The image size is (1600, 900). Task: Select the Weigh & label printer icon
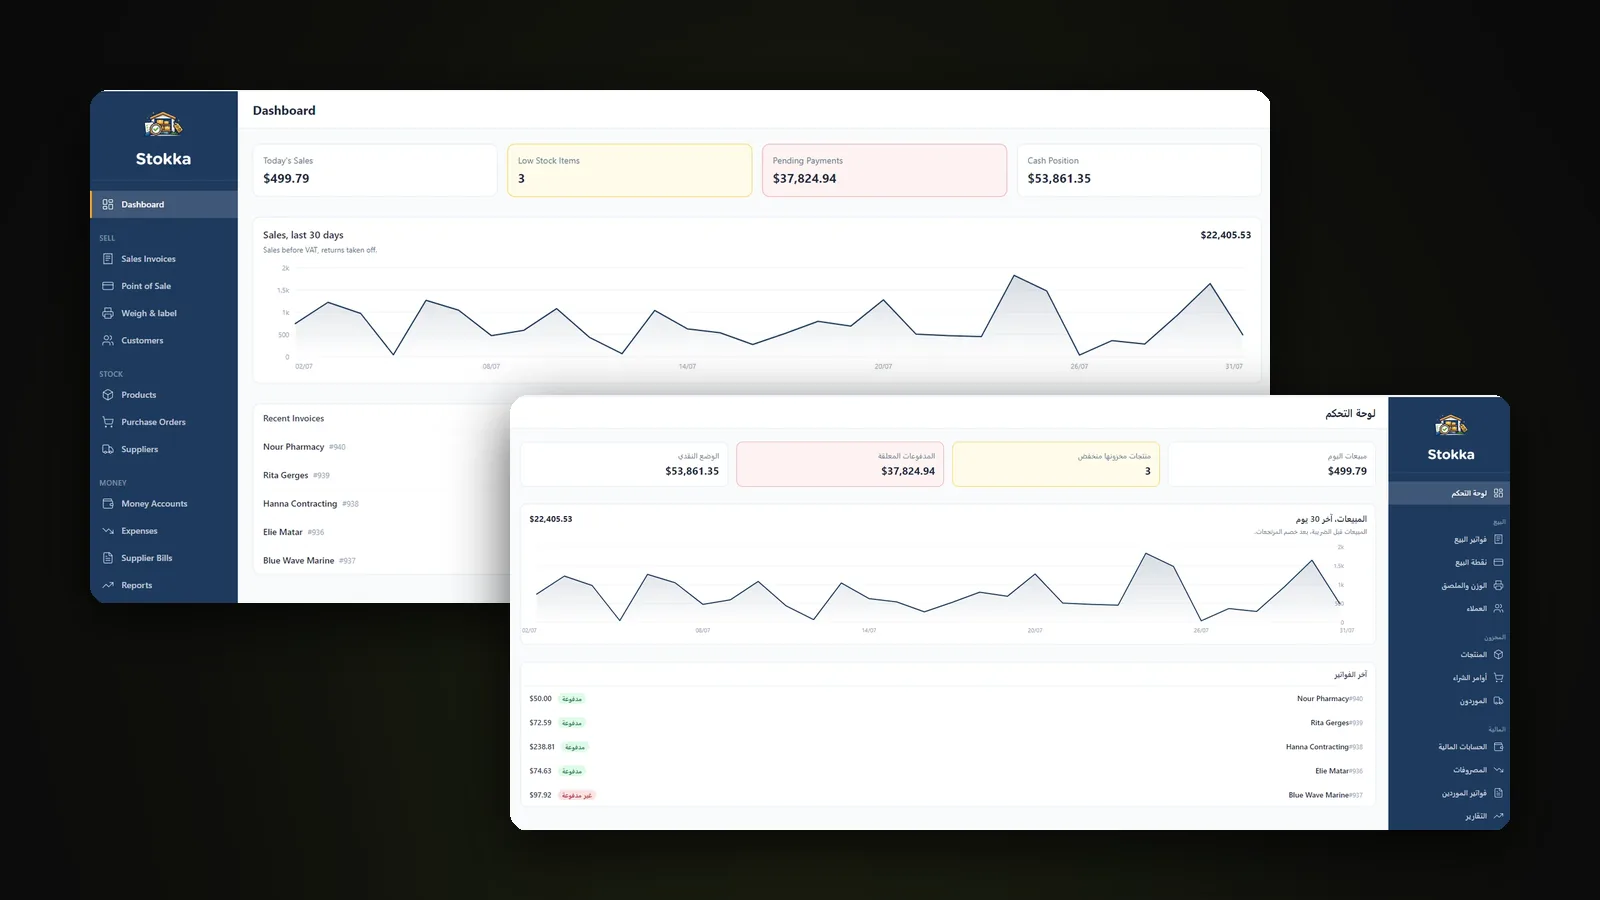pyautogui.click(x=108, y=313)
